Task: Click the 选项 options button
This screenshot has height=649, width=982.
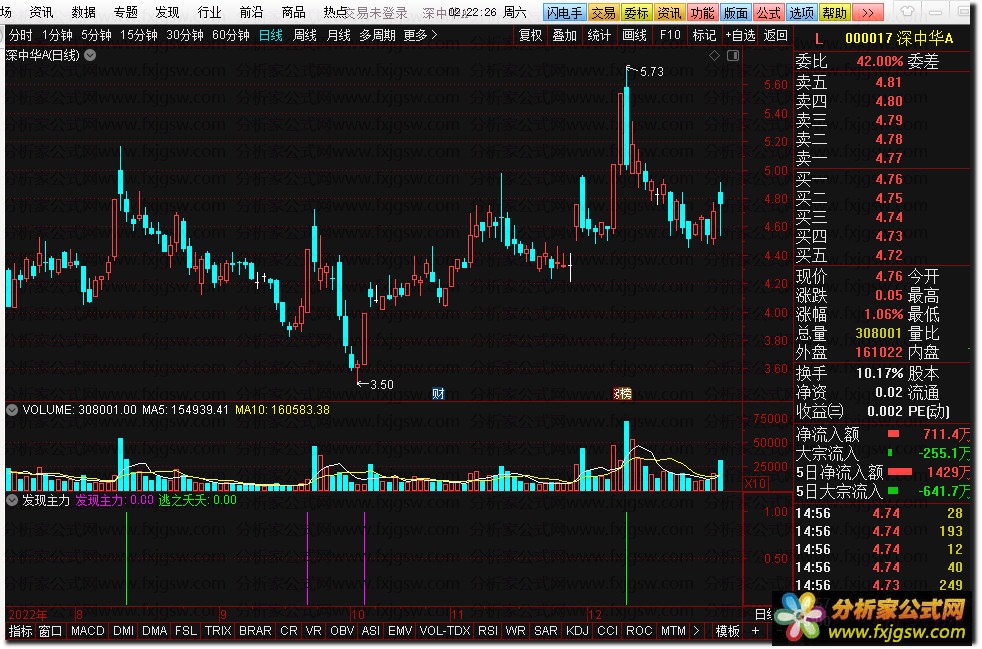Action: [802, 12]
